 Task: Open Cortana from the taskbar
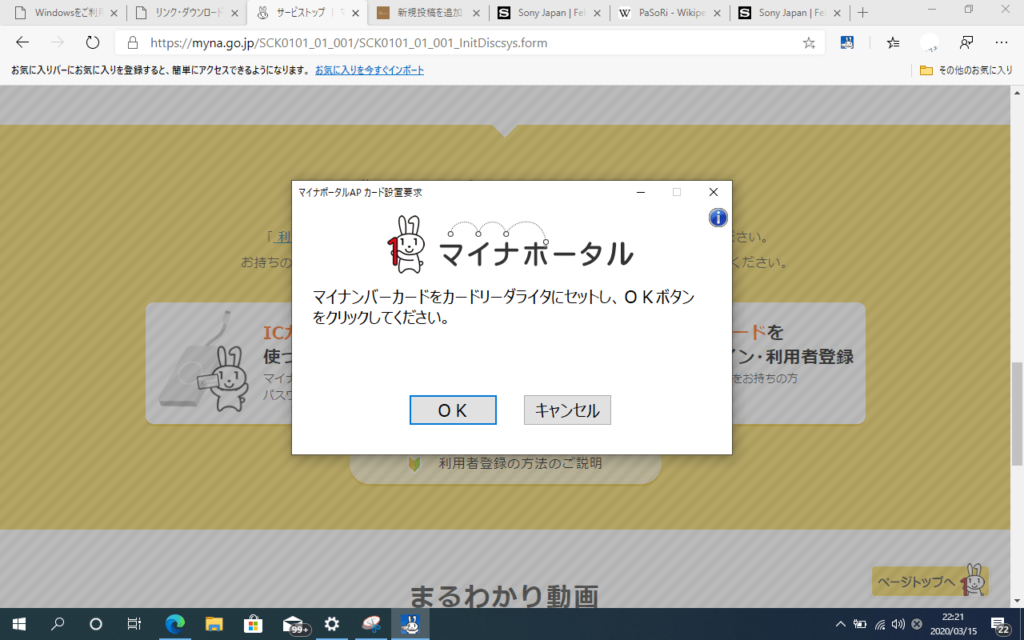95,624
